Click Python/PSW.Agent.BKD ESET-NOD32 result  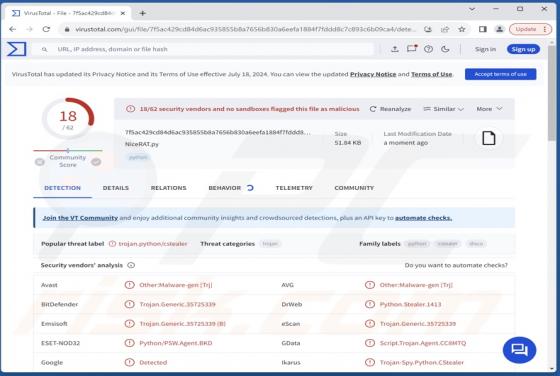pyautogui.click(x=176, y=343)
